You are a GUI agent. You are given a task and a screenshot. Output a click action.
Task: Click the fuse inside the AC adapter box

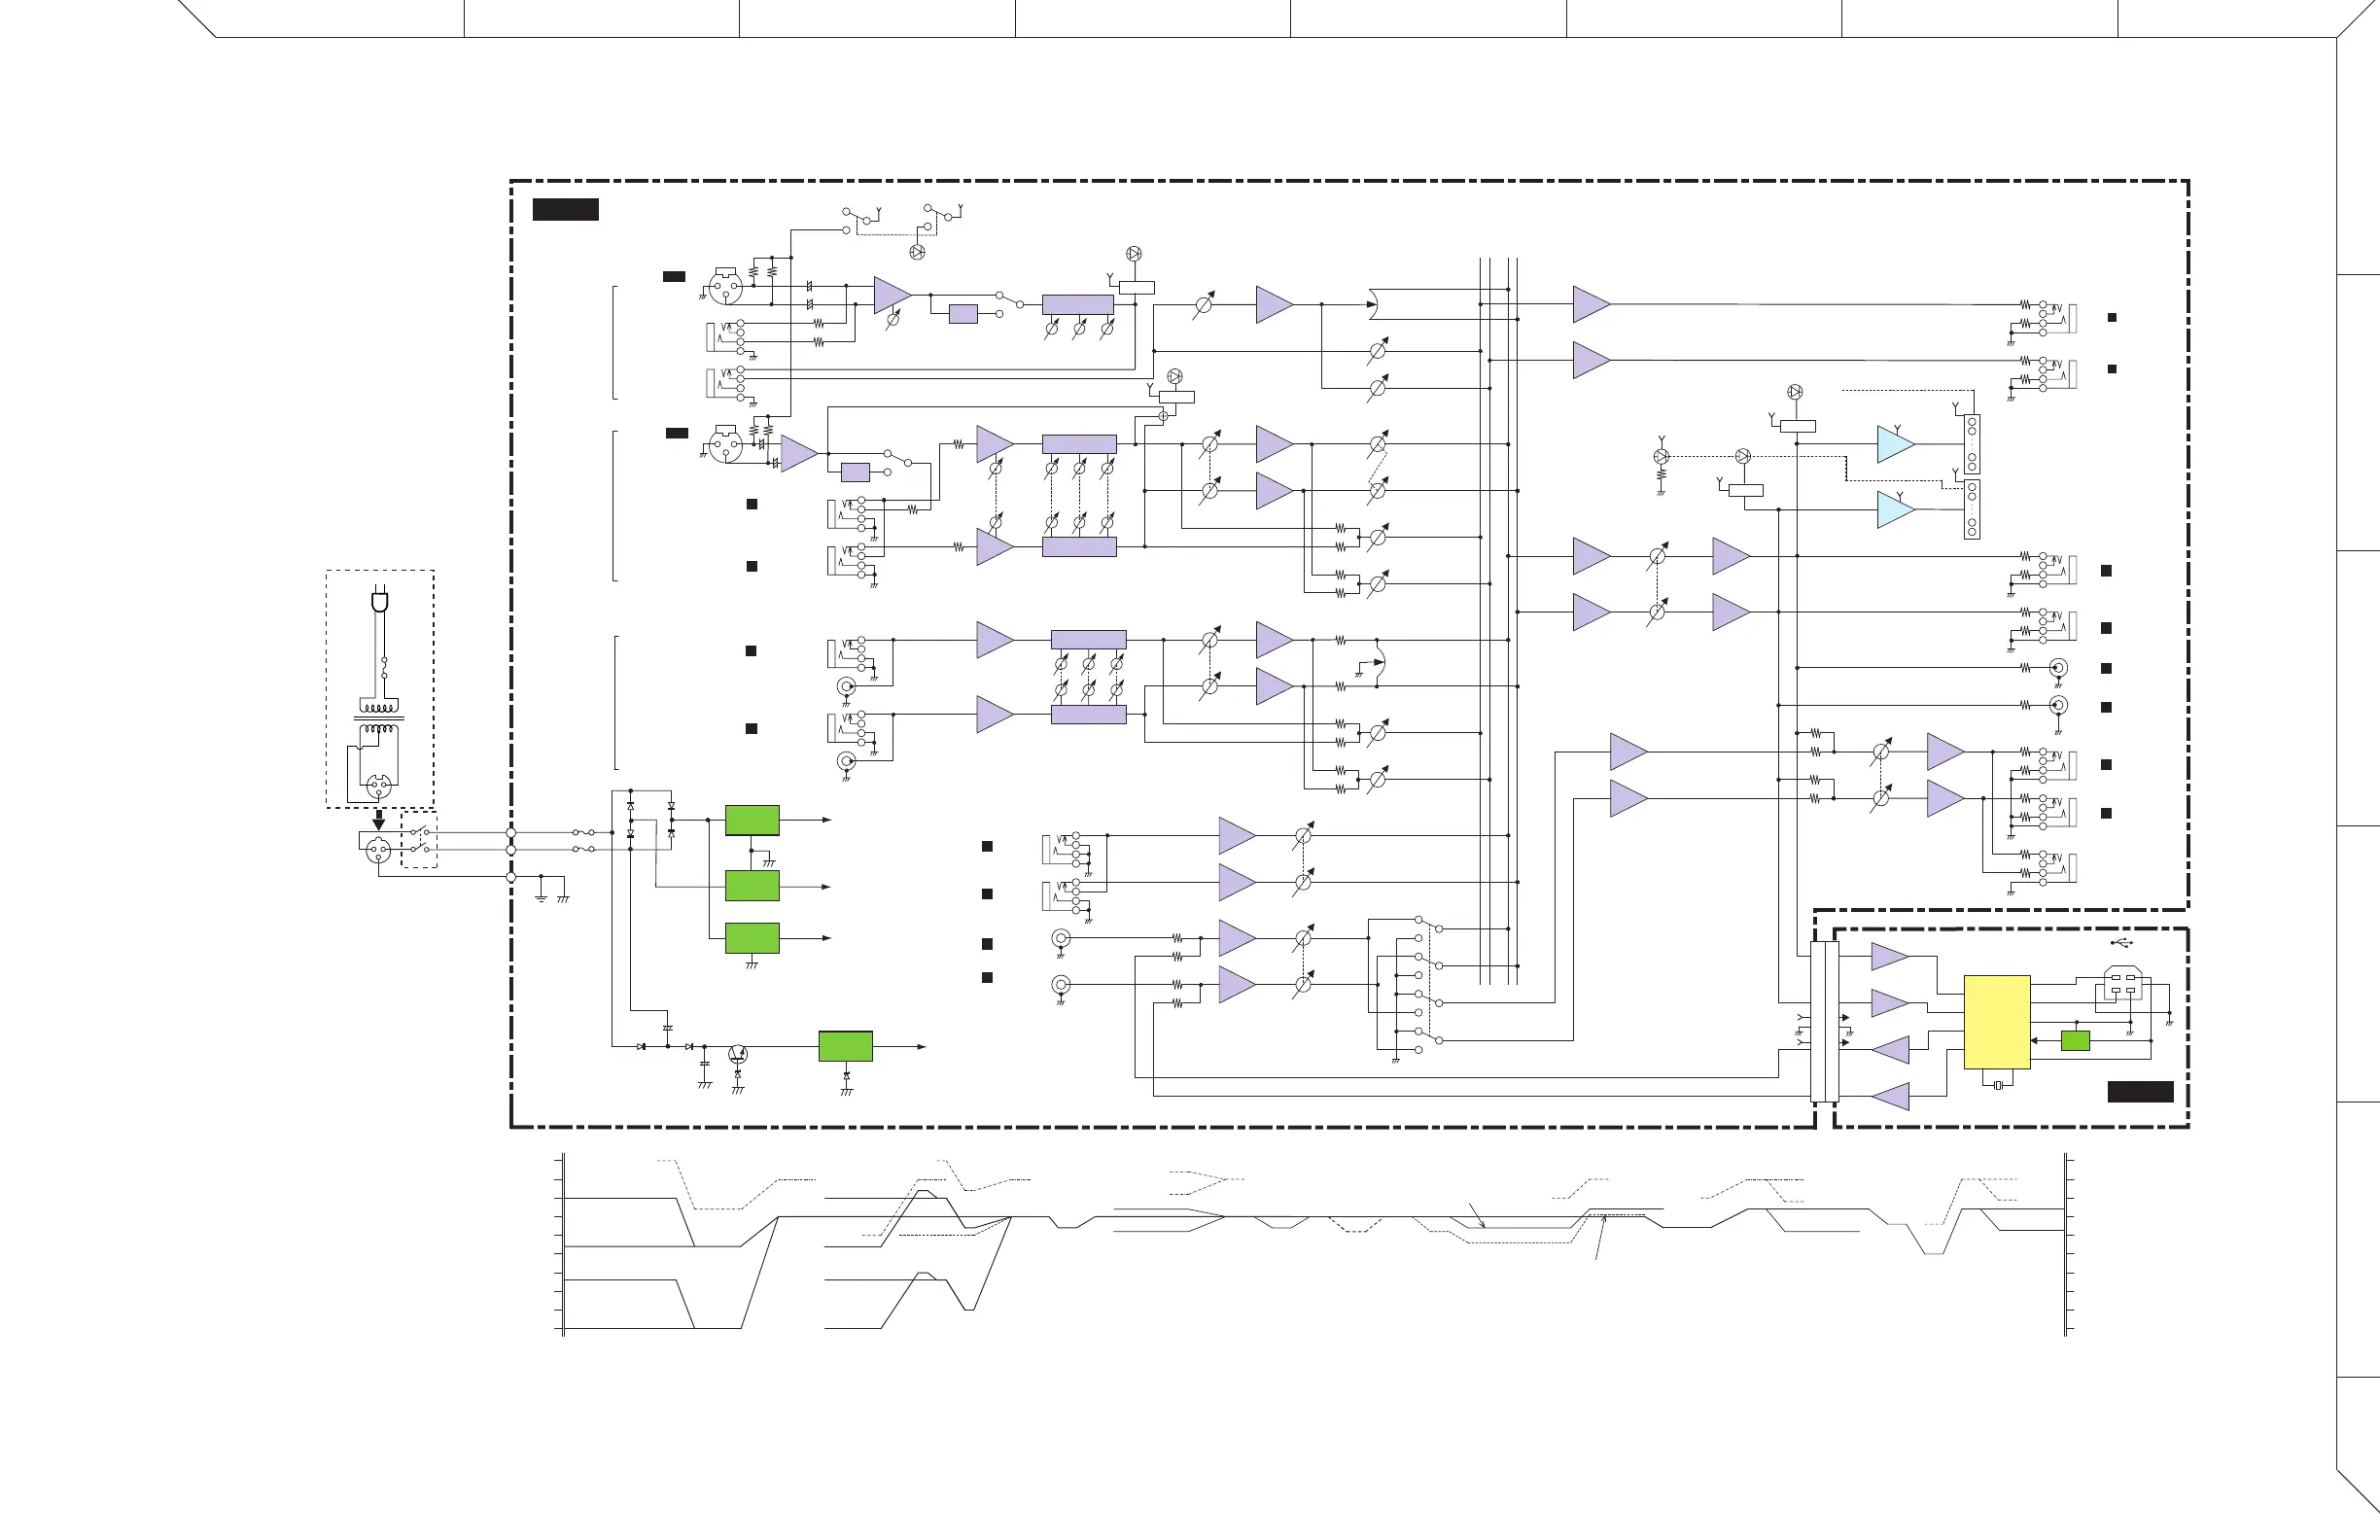384,668
